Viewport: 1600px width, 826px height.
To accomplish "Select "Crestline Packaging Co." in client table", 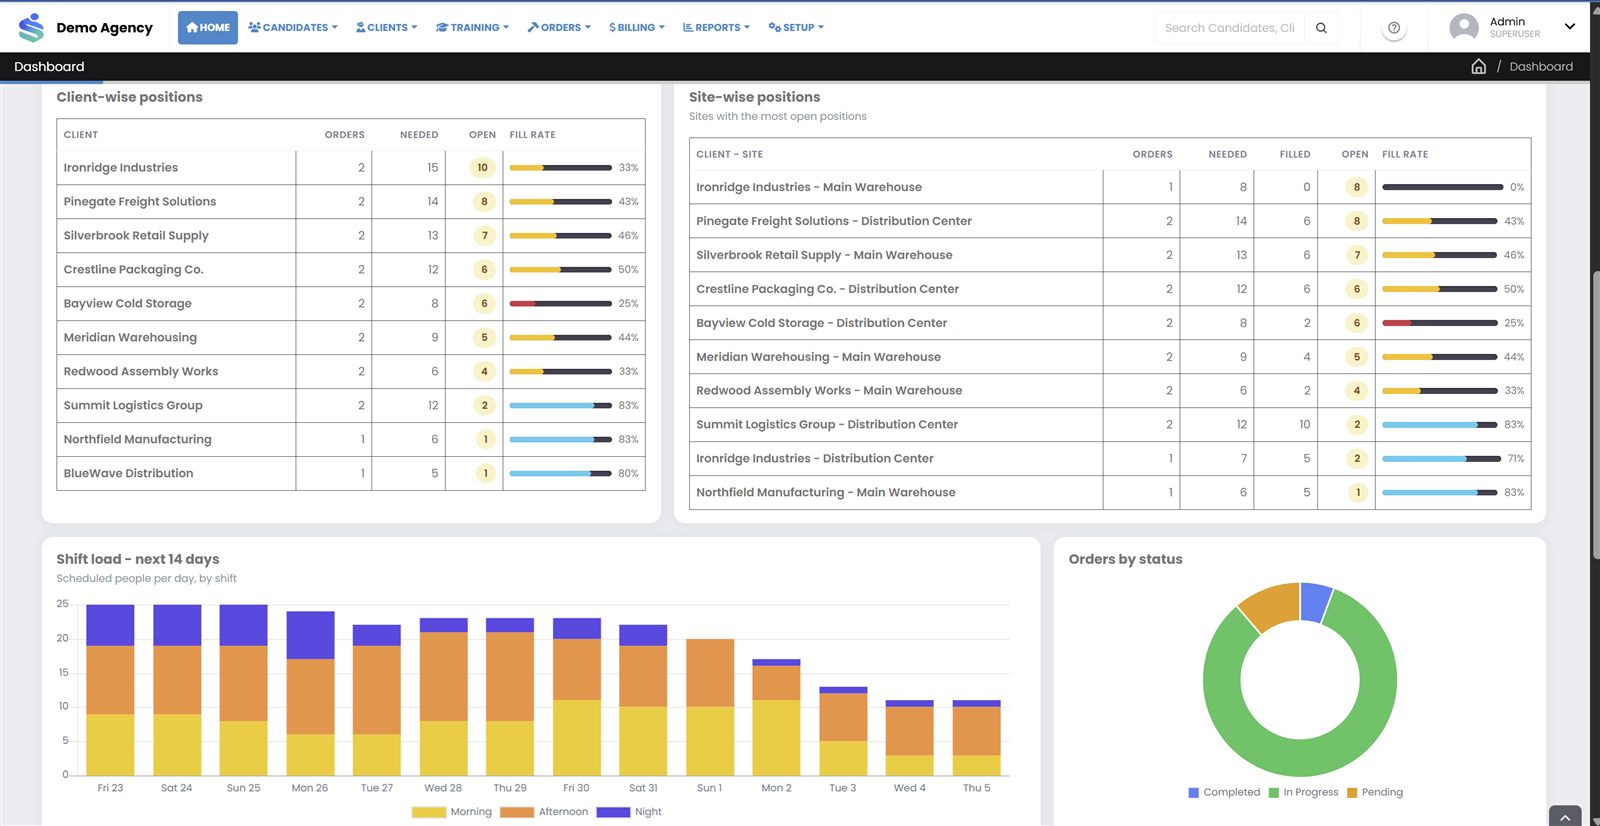I will (133, 270).
